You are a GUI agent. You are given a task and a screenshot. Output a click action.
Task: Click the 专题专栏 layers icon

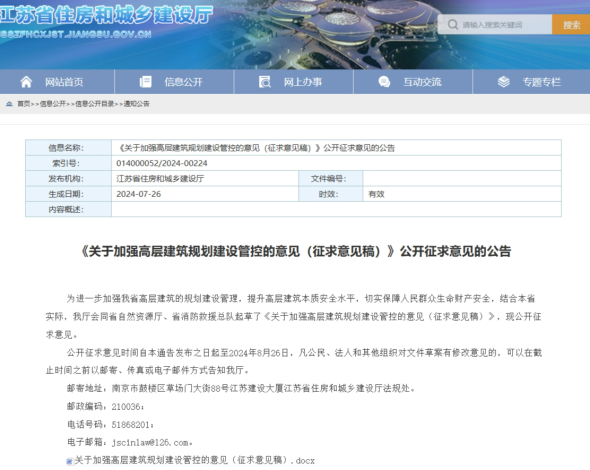pyautogui.click(x=503, y=82)
